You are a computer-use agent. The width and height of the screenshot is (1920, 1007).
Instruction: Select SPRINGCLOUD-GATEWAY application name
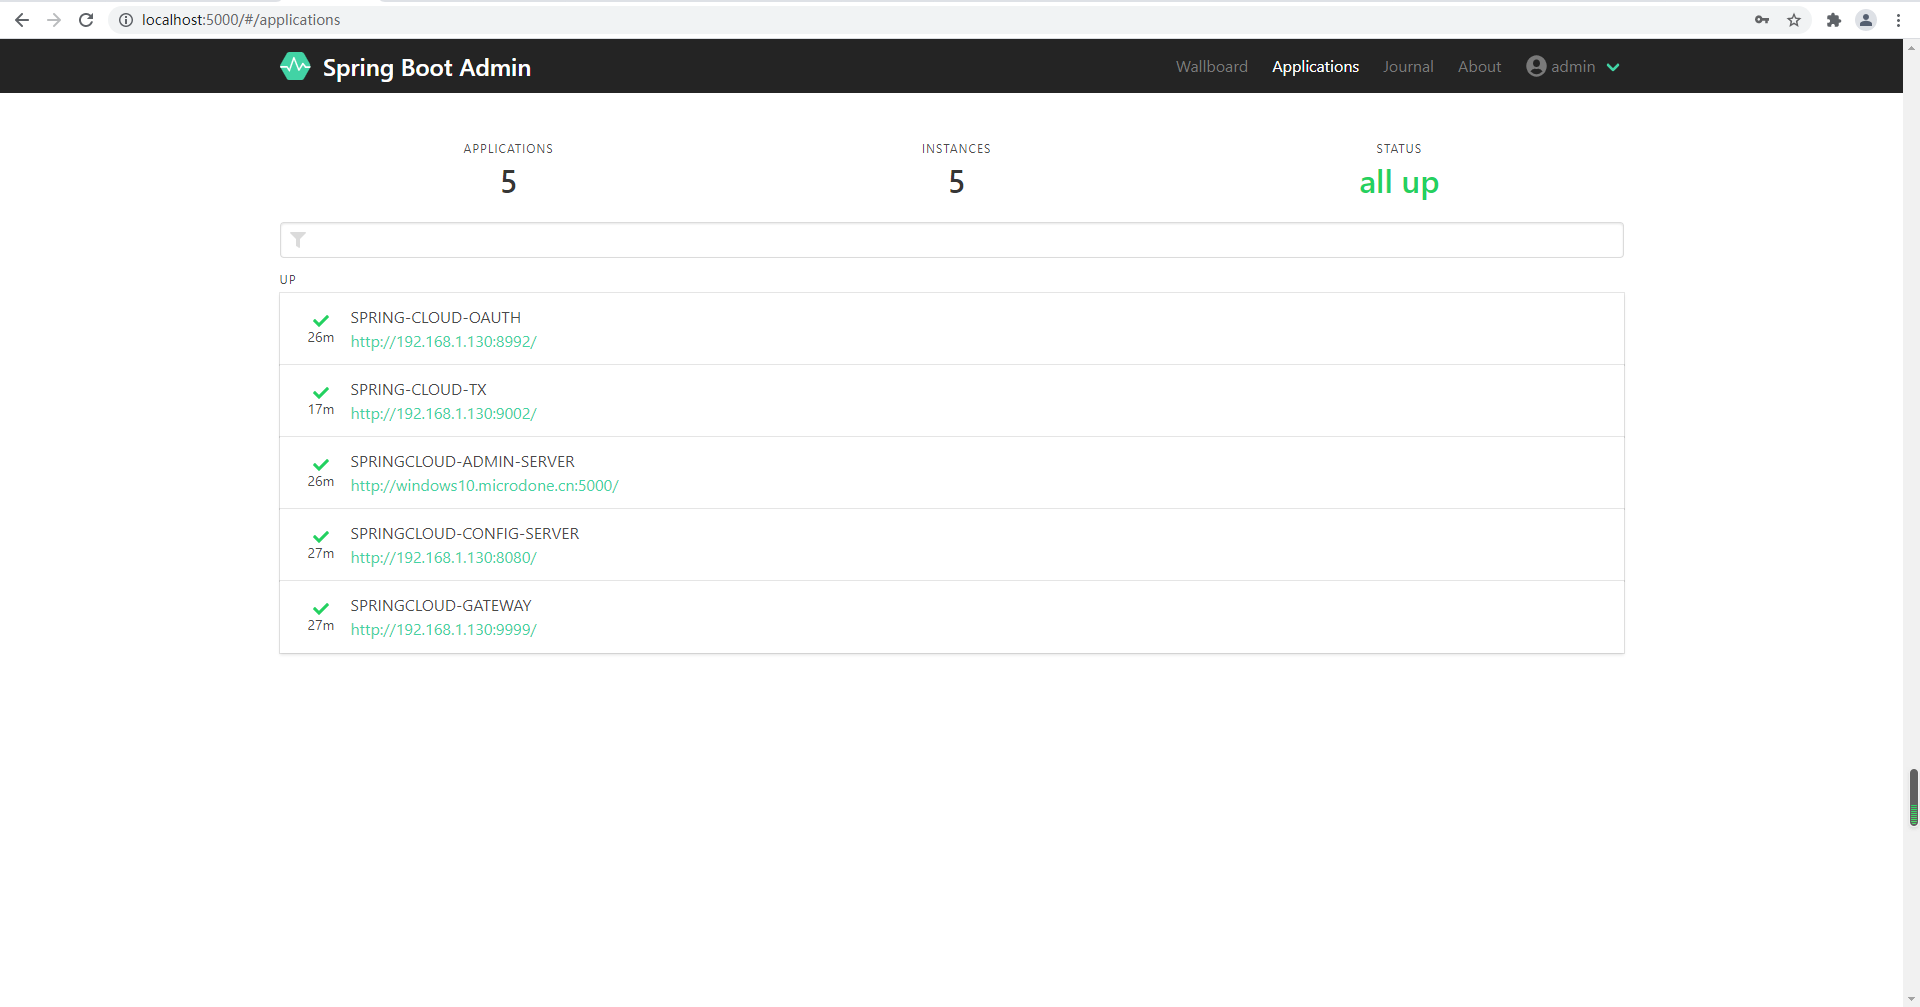(440, 605)
